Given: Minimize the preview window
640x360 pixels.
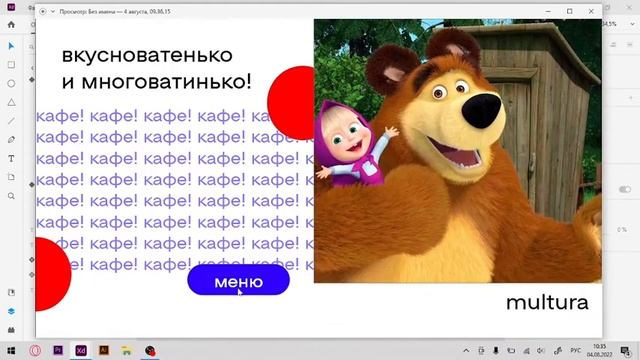Looking at the screenshot, I should tap(548, 11).
